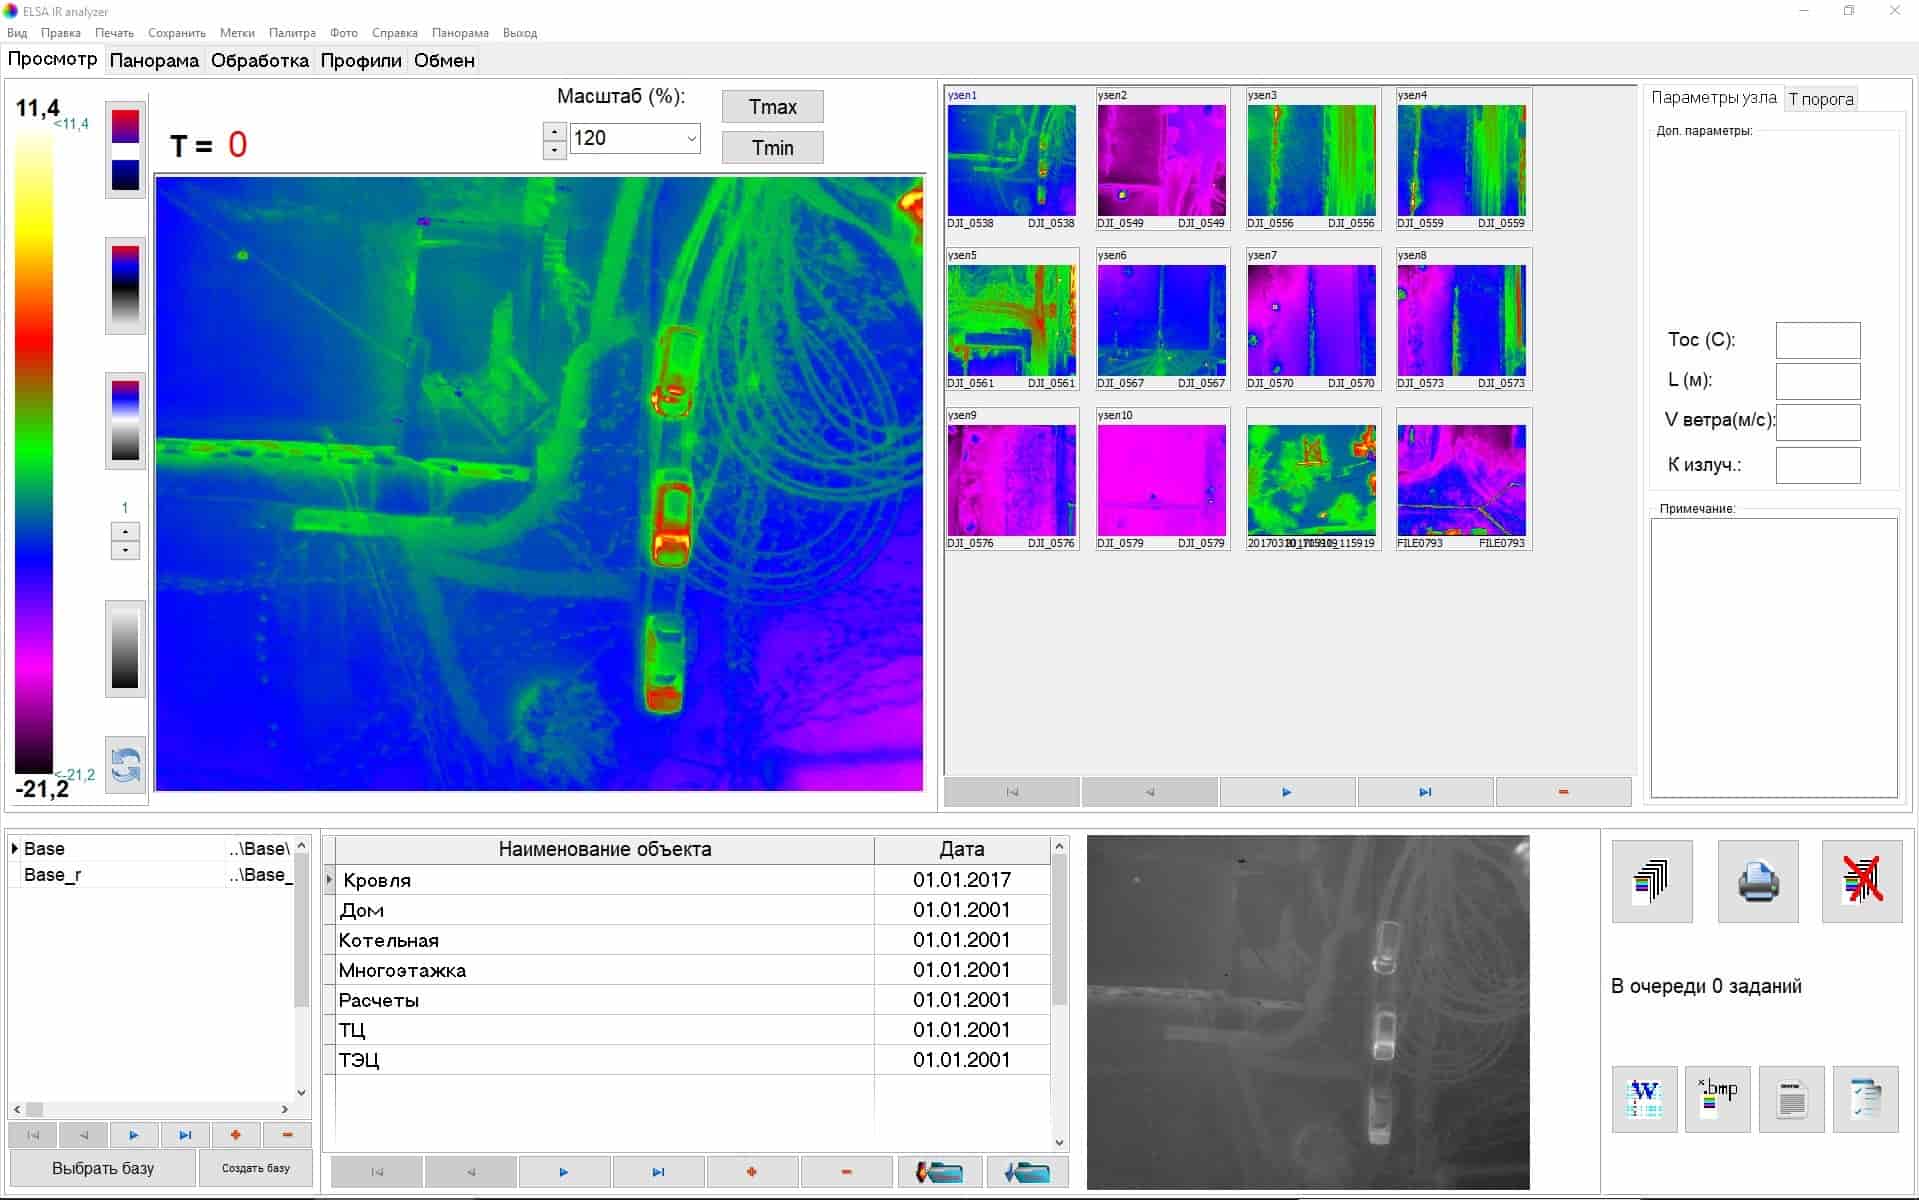Click the Выбрать базу button
1919x1200 pixels.
103,1168
